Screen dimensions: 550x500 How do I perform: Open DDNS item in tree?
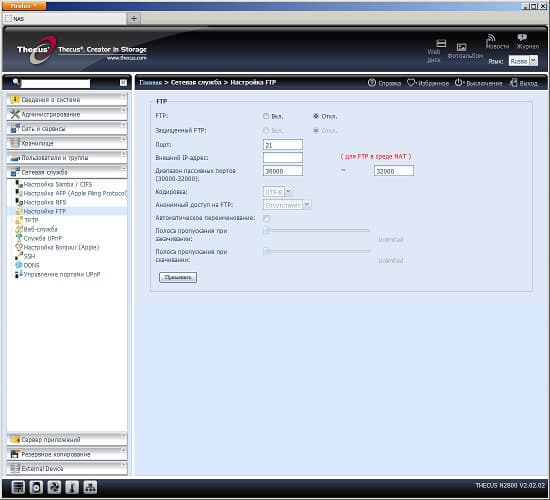click(31, 265)
